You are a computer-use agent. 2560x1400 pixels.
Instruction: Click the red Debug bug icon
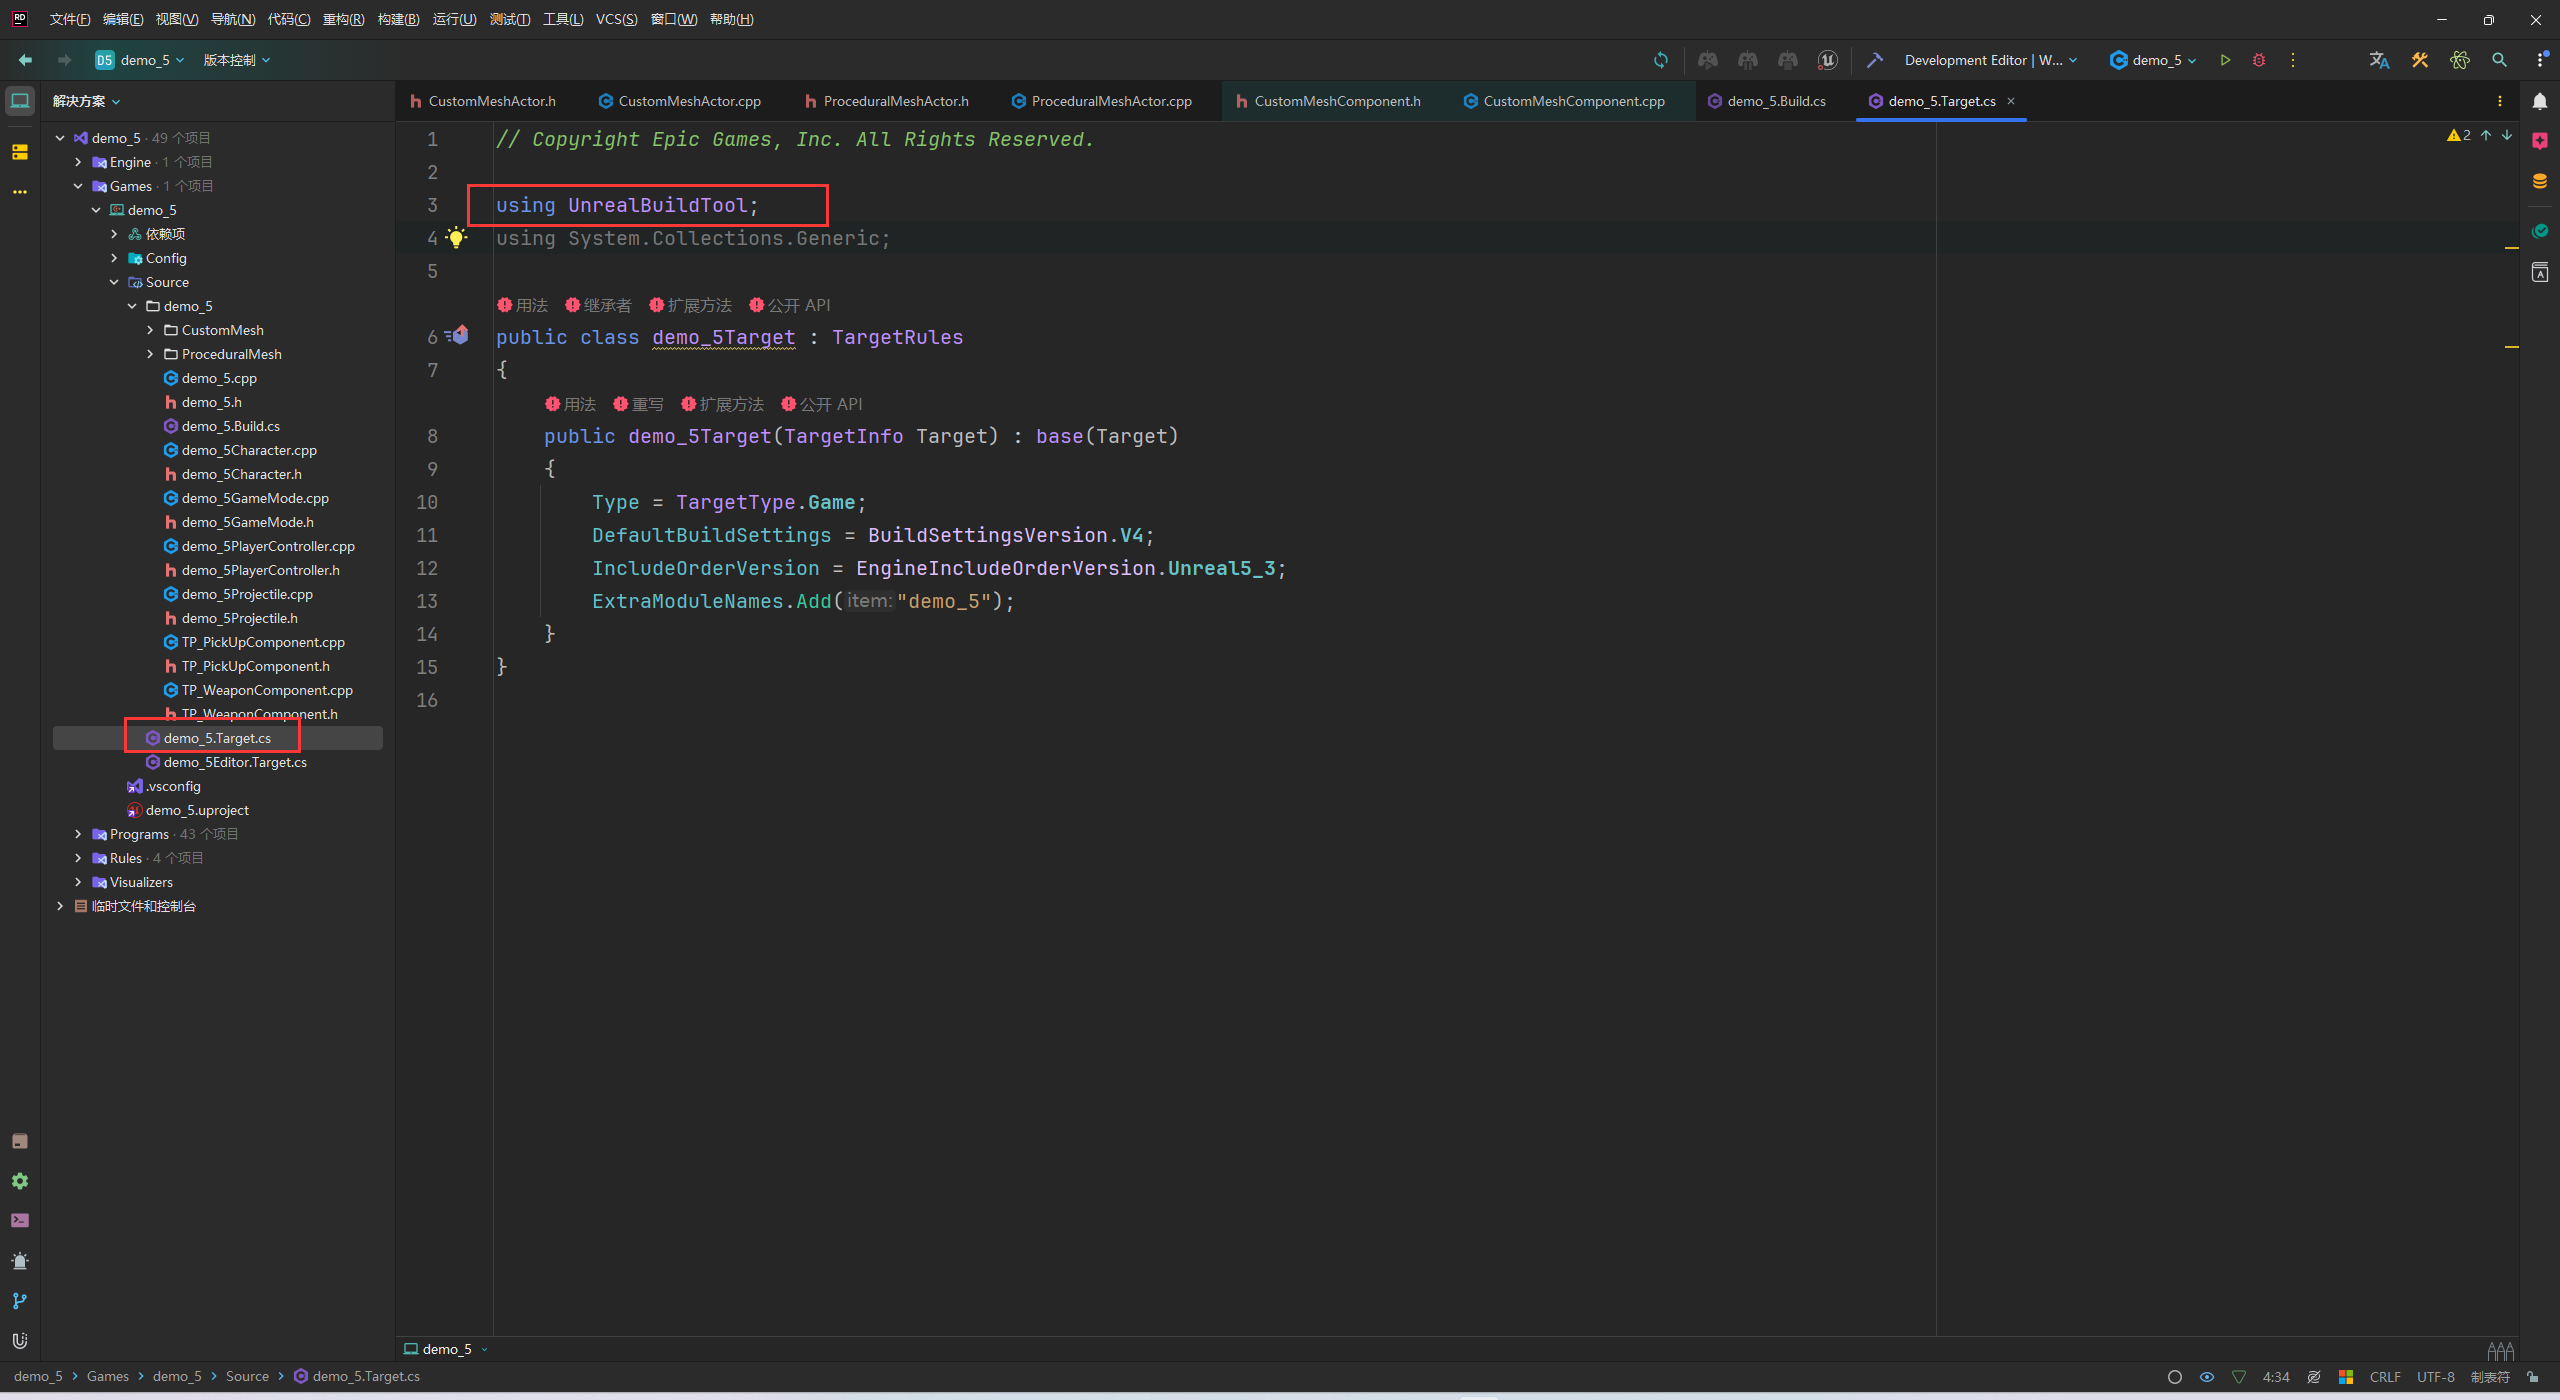[2259, 60]
